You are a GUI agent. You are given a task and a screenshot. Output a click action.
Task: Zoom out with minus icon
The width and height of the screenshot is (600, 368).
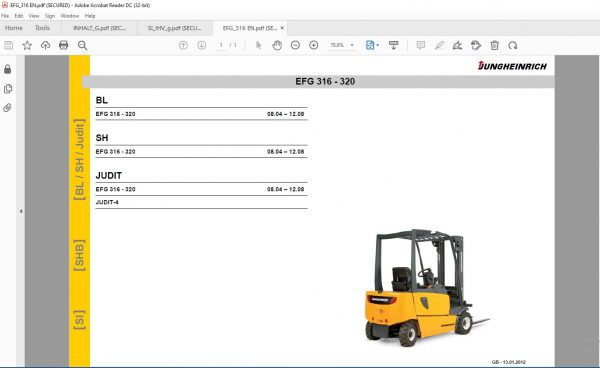295,45
